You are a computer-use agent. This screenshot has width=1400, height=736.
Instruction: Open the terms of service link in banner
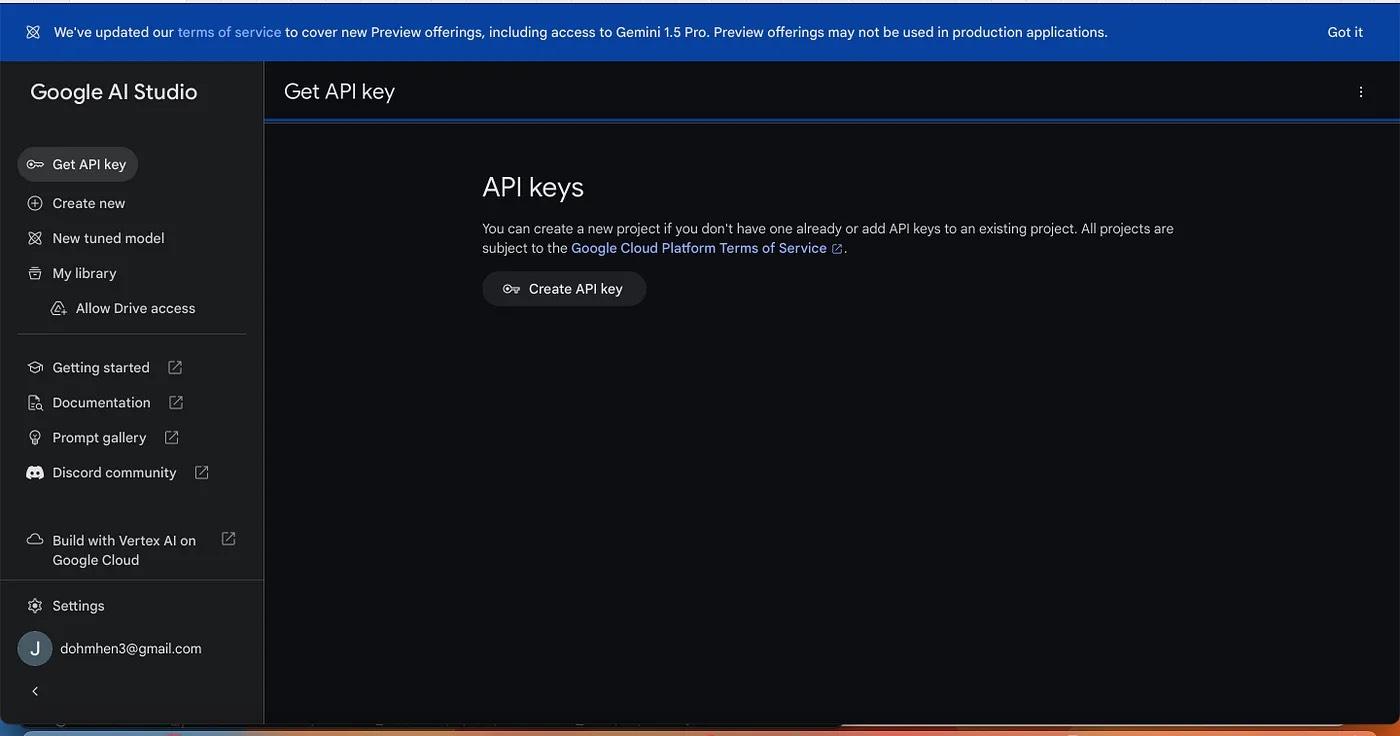click(229, 32)
